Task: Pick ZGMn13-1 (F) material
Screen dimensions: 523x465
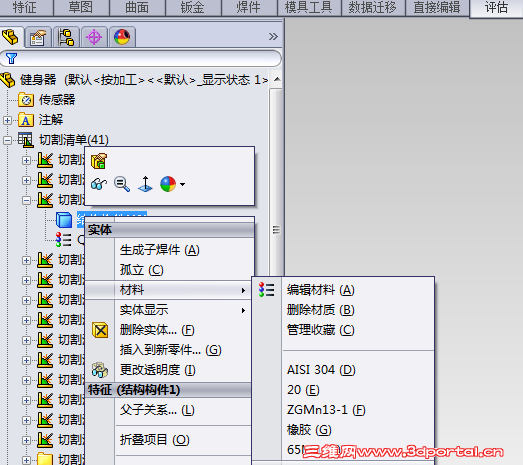Action: (x=326, y=410)
